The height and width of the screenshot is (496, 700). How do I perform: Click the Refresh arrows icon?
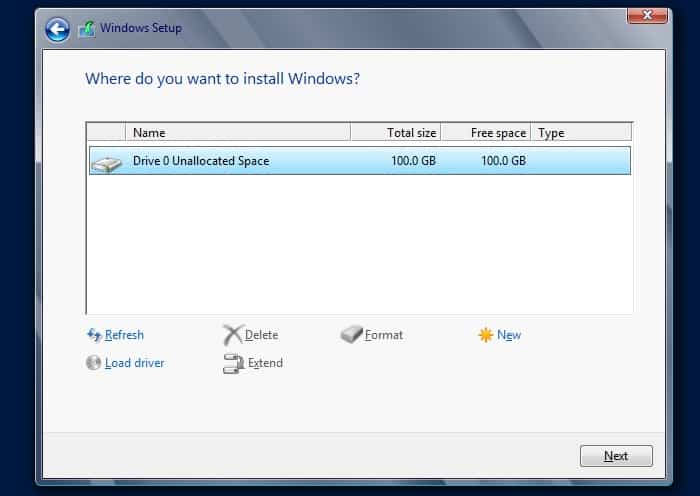[94, 335]
